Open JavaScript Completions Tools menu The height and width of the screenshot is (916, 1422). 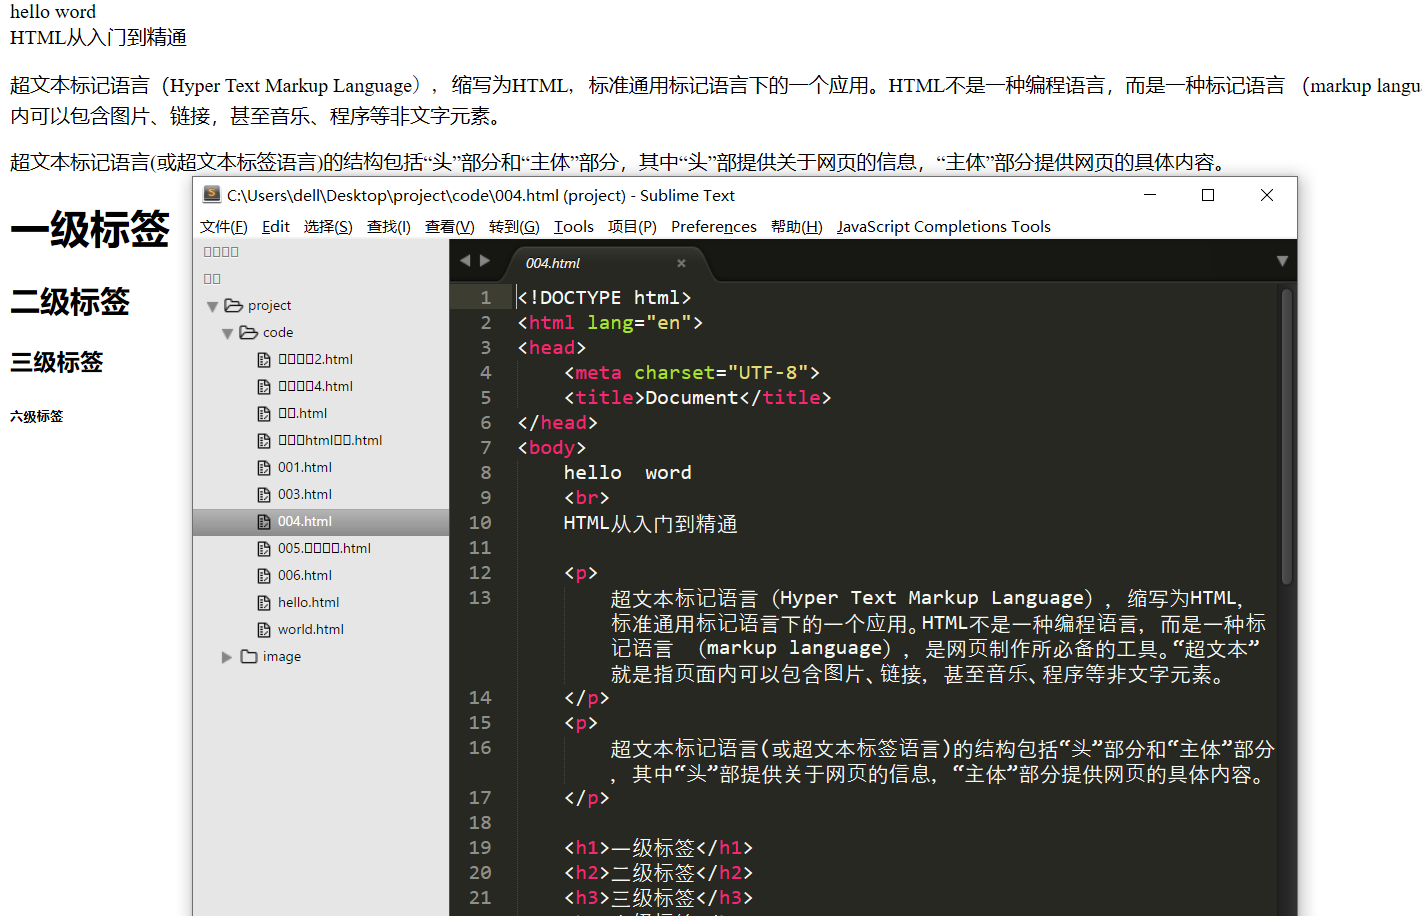pyautogui.click(x=944, y=227)
